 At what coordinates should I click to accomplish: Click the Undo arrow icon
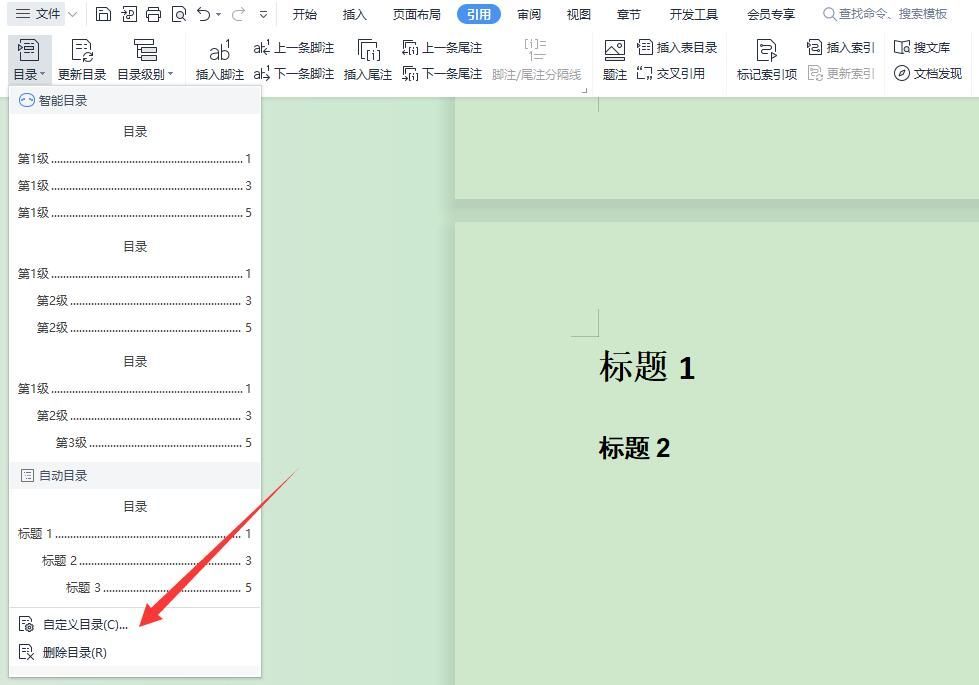pos(204,14)
